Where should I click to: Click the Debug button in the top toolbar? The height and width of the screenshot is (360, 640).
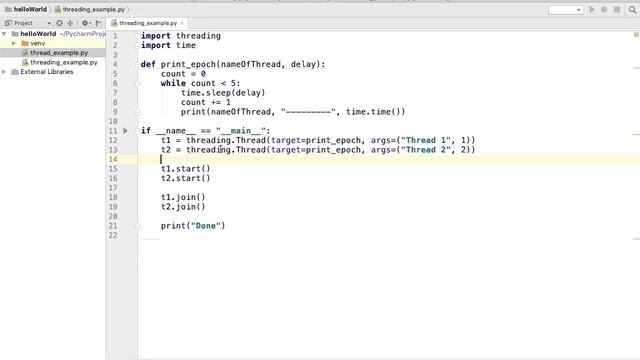coord(604,9)
